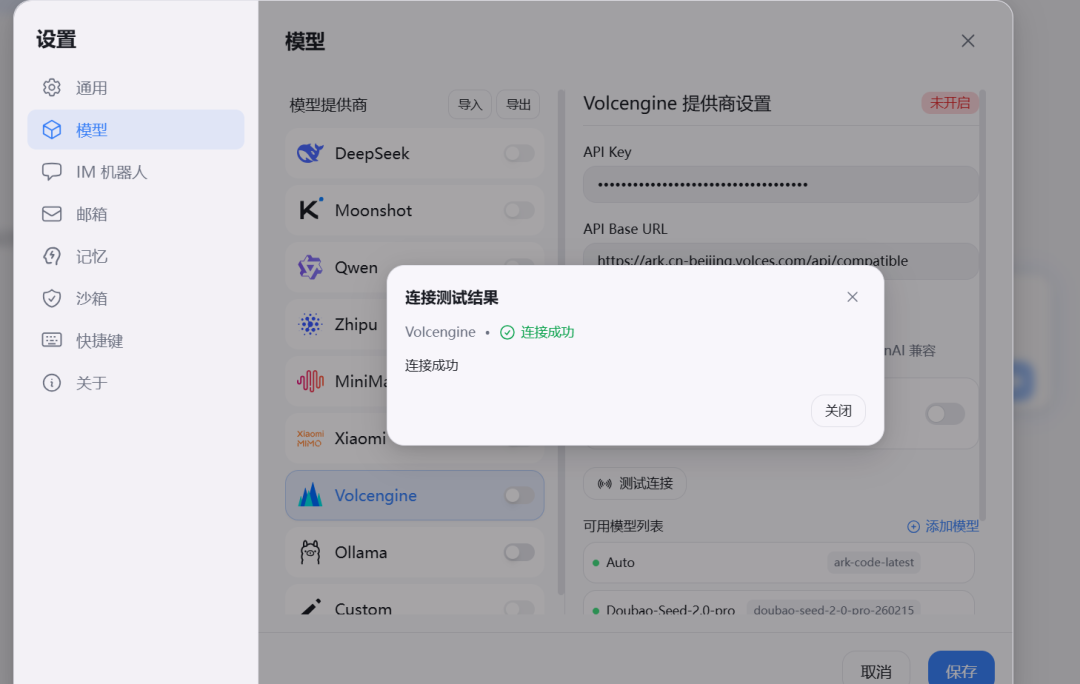Image resolution: width=1080 pixels, height=684 pixels.
Task: Go to the 记忆 settings section
Action: coord(91,256)
